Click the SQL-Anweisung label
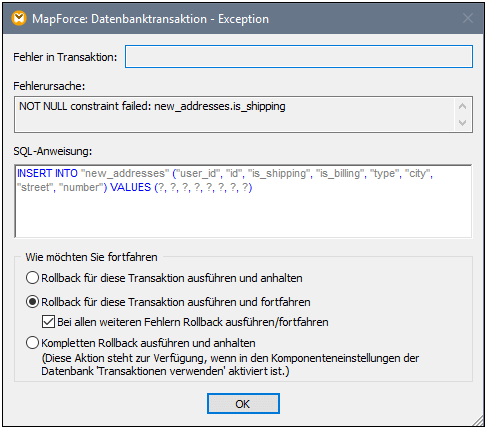This screenshot has height=429, width=487. [x=53, y=151]
